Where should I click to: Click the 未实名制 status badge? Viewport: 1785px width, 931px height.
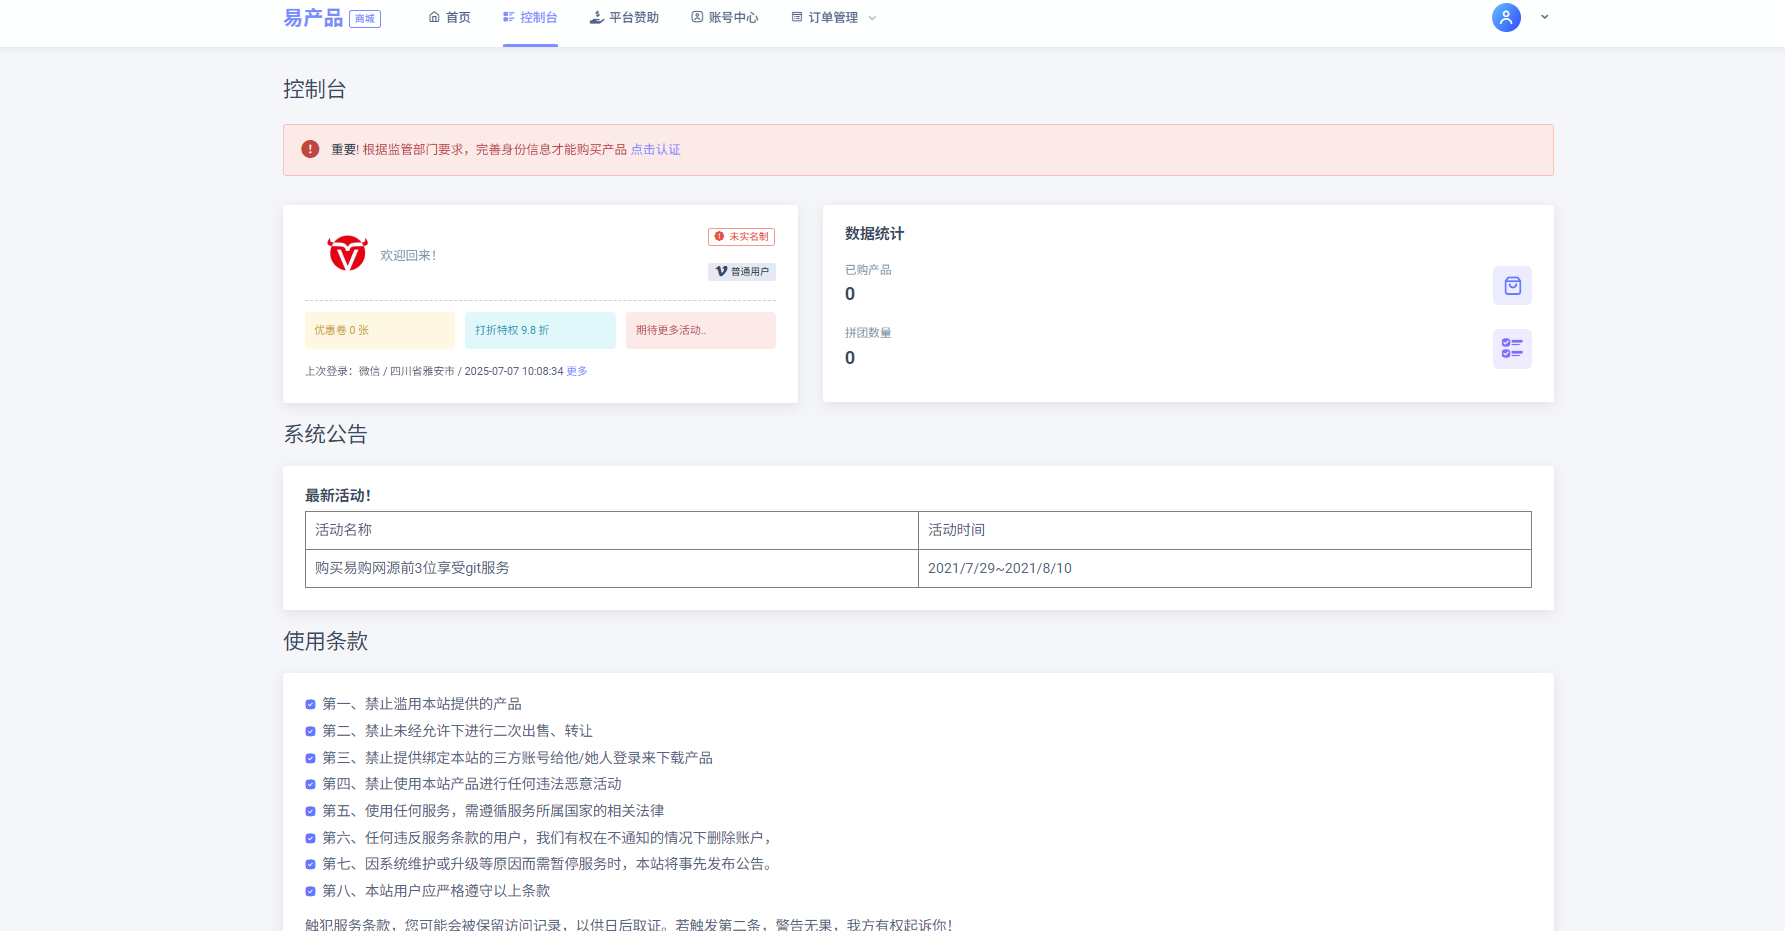click(x=742, y=237)
